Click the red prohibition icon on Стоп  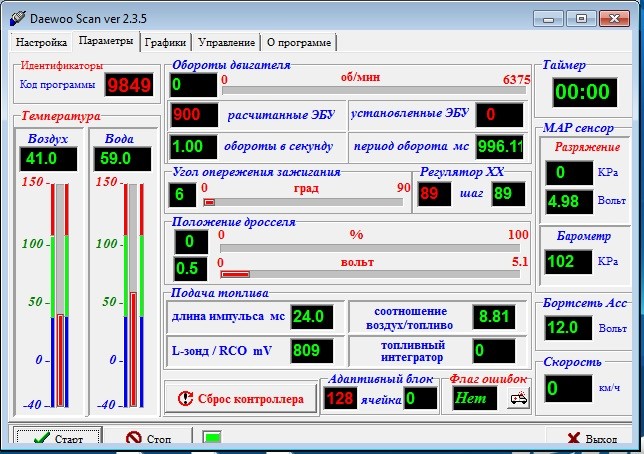point(133,438)
